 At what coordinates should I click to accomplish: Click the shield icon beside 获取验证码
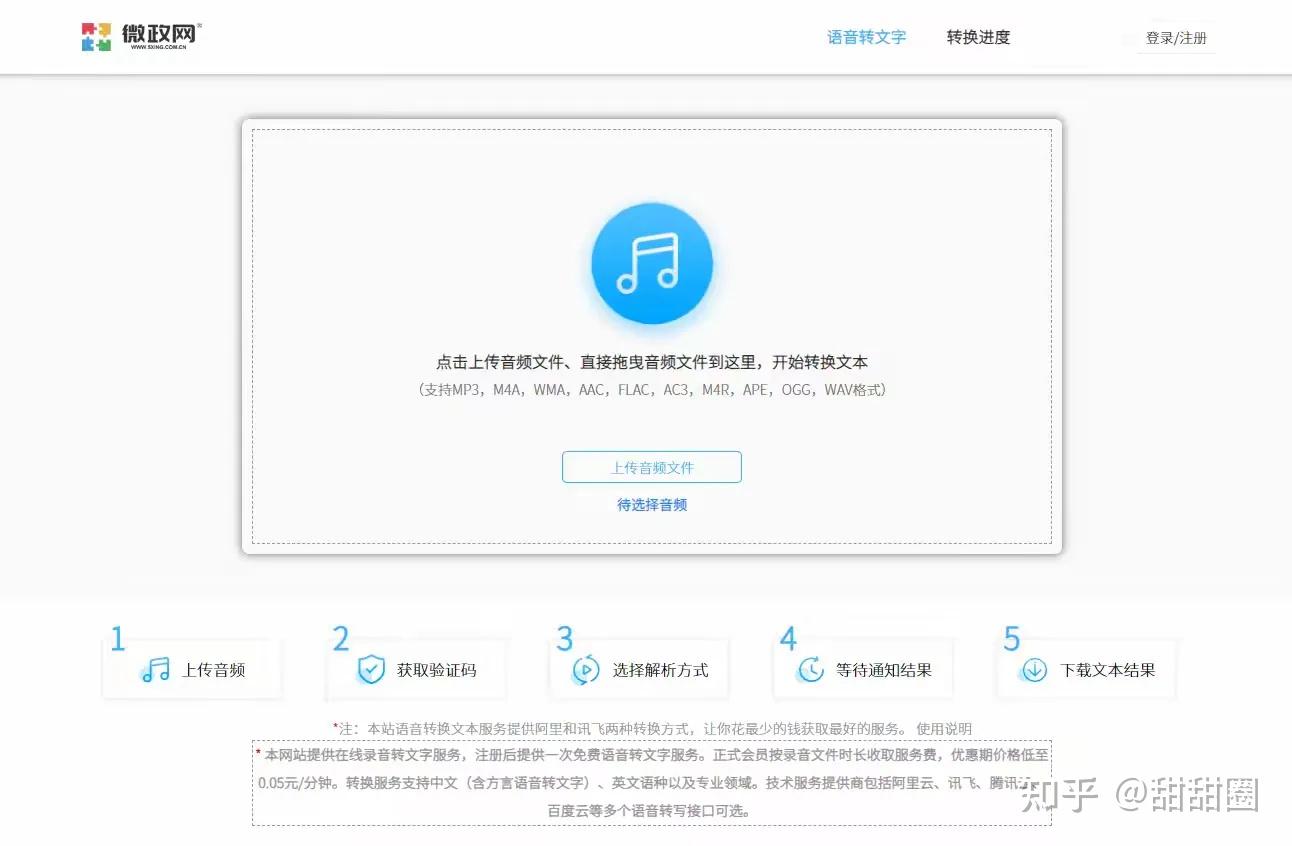point(371,670)
